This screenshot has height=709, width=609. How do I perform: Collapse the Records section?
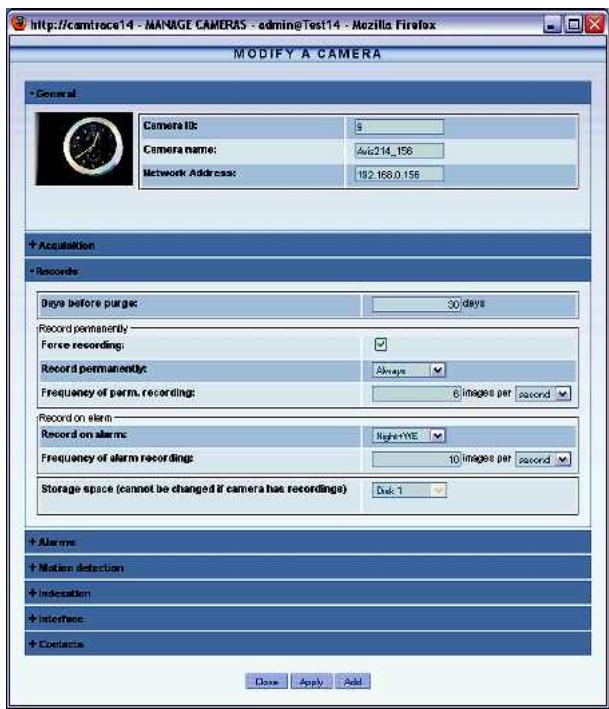coord(307,271)
